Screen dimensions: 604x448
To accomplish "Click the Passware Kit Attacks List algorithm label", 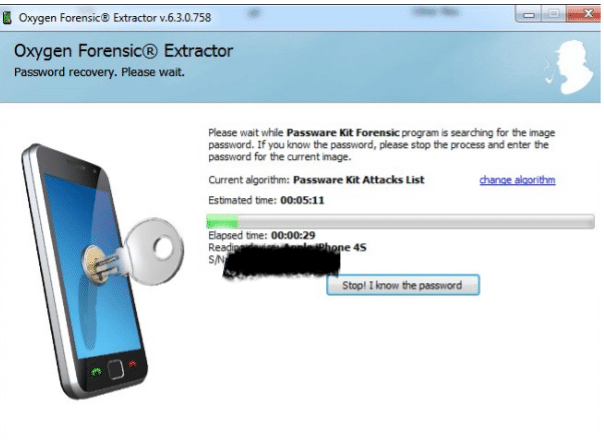I will 359,180.
